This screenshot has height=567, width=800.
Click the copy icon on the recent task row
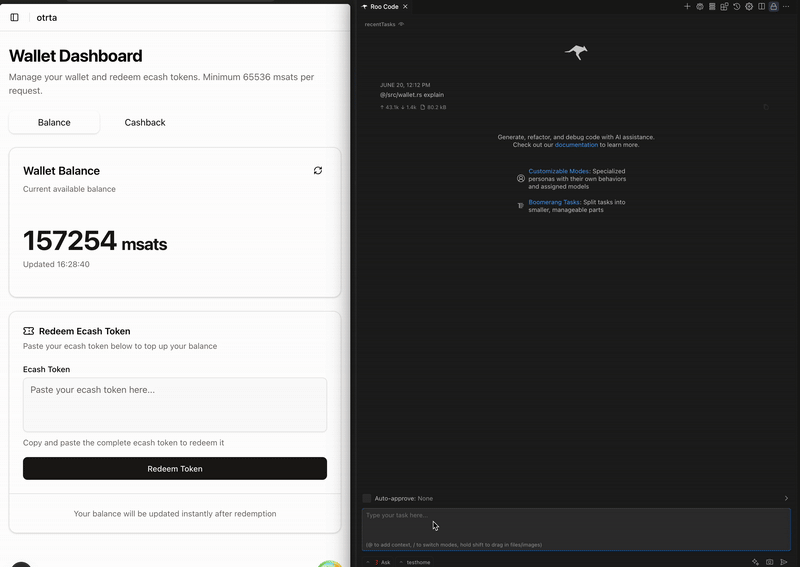[x=766, y=107]
